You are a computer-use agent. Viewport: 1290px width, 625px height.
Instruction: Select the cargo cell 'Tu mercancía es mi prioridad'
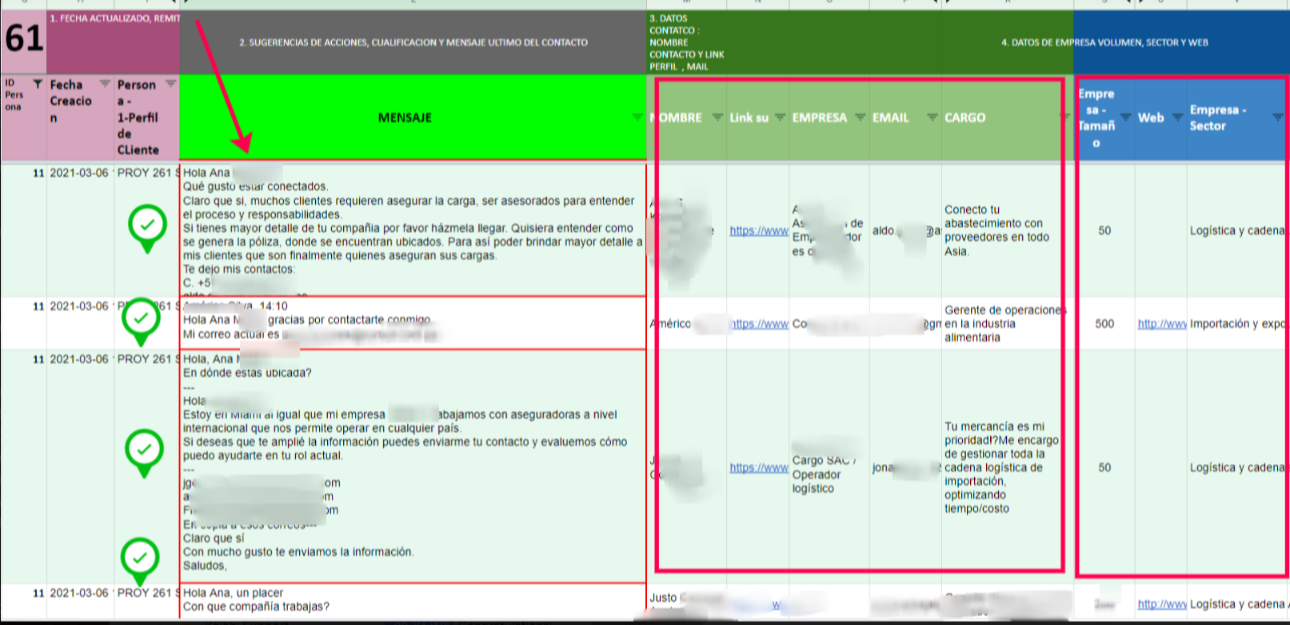click(x=1007, y=466)
